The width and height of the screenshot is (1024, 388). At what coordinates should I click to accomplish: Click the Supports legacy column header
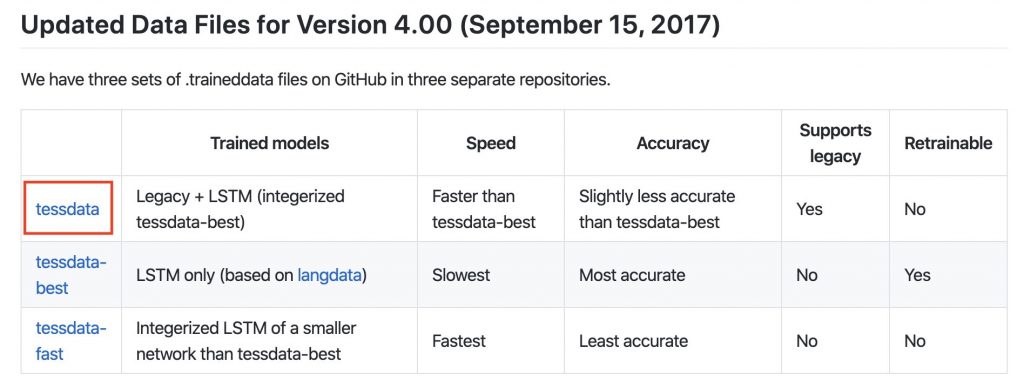click(x=835, y=143)
